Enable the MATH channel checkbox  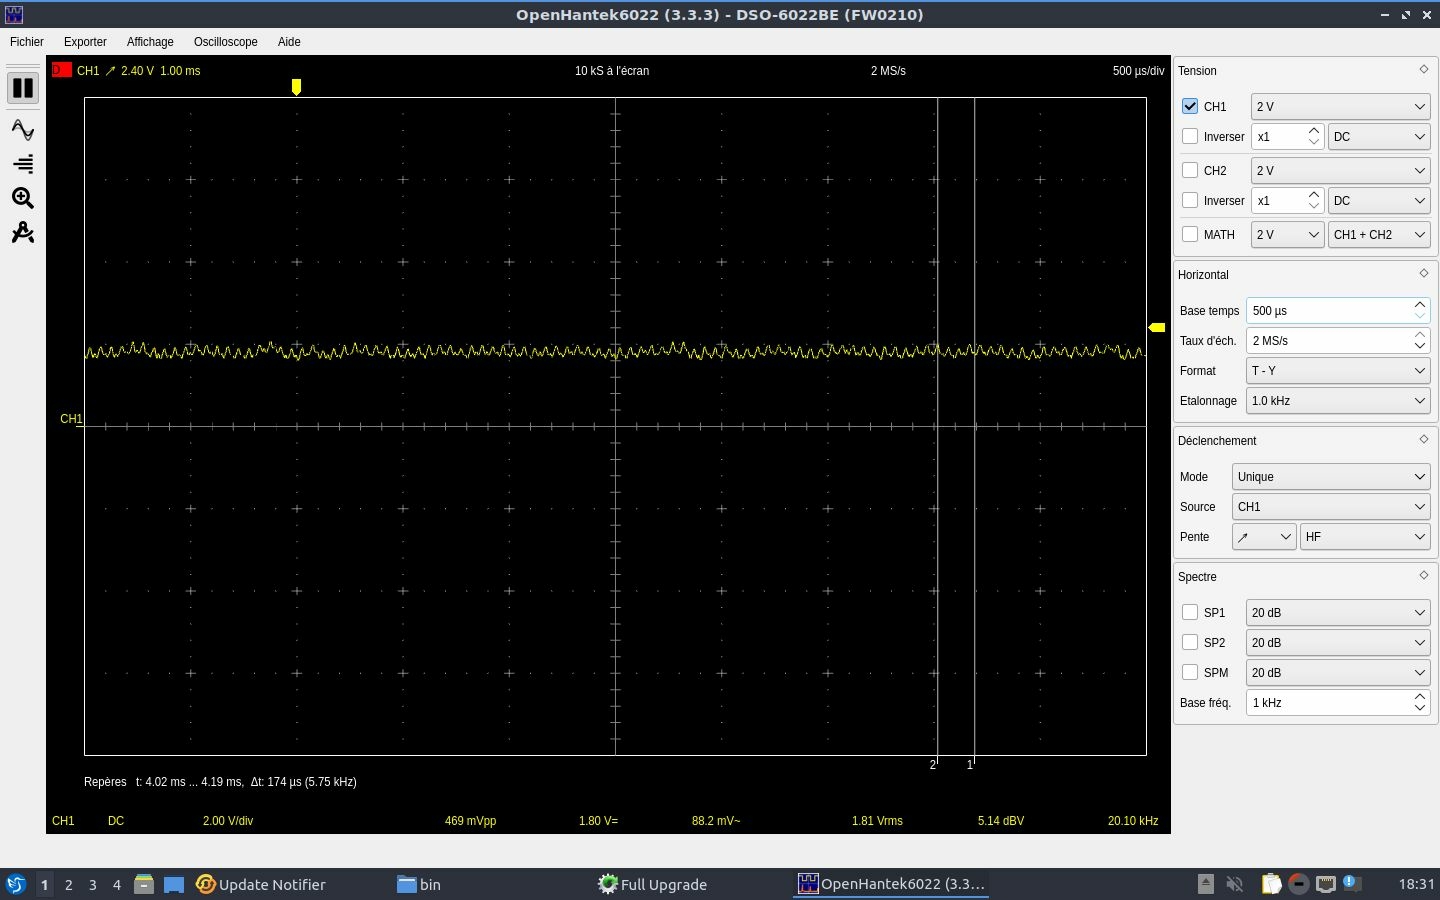tap(1190, 234)
